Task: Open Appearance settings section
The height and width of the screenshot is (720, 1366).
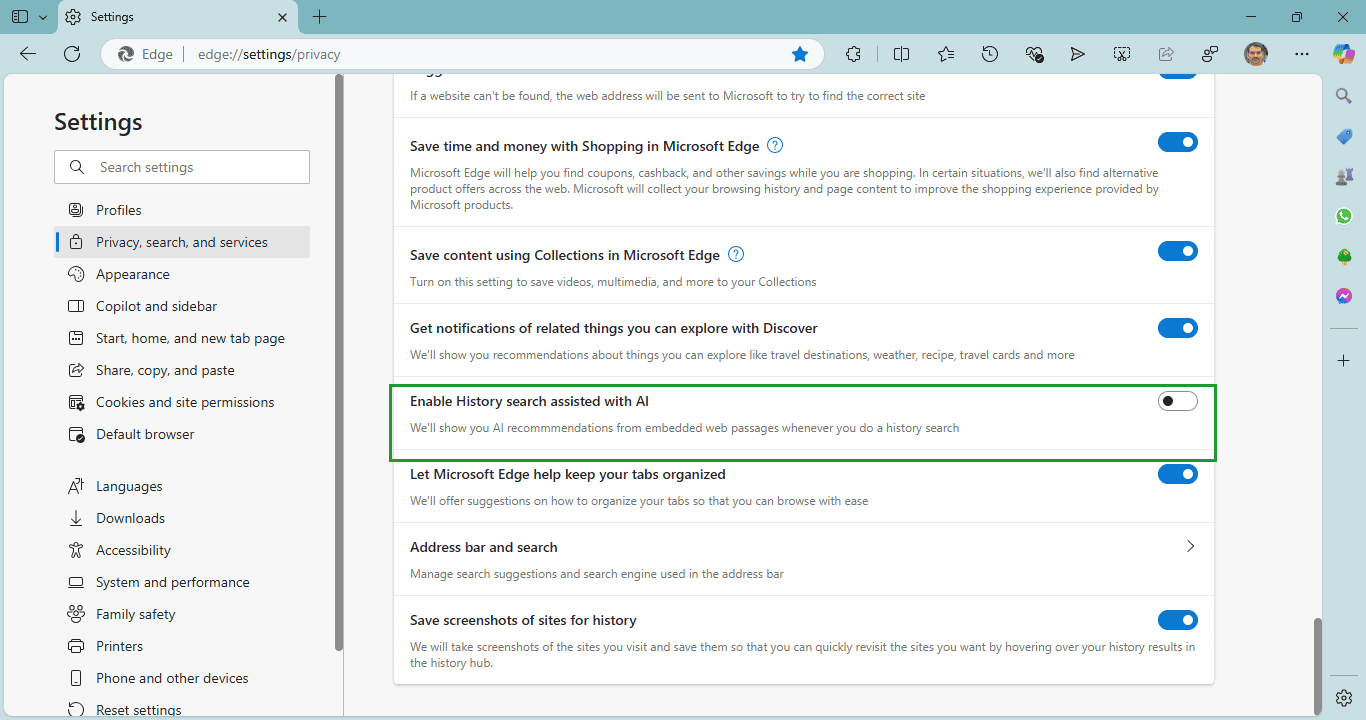Action: click(182, 274)
